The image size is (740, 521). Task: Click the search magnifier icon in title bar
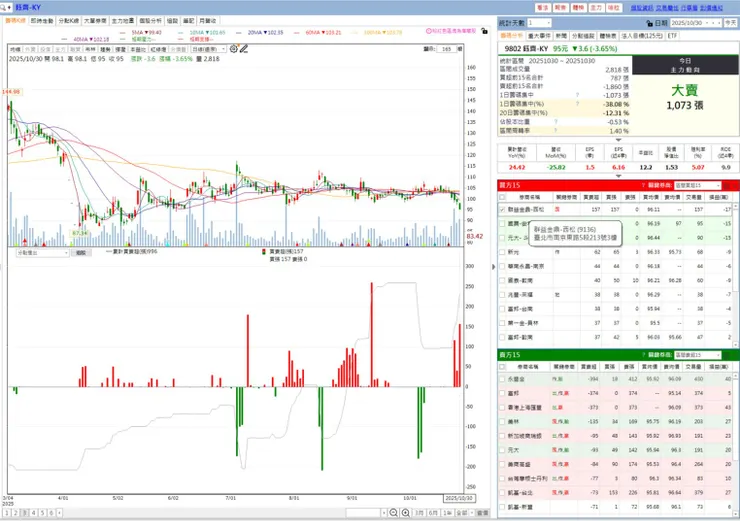3,8
